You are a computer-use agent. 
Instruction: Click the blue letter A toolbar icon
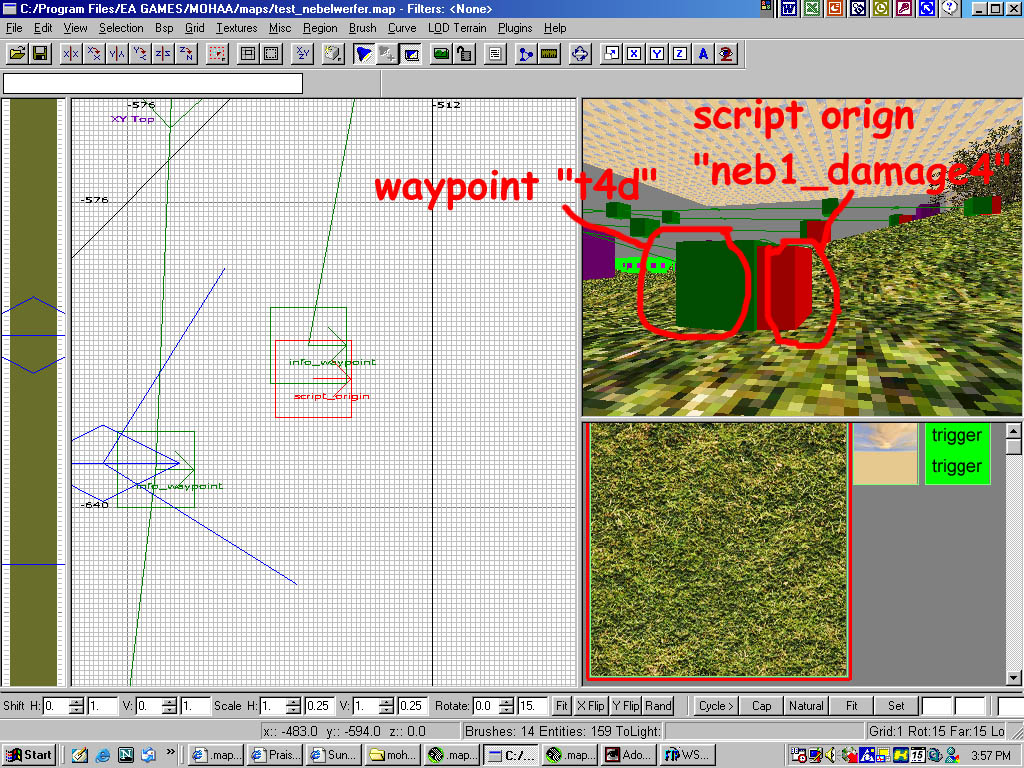[704, 54]
